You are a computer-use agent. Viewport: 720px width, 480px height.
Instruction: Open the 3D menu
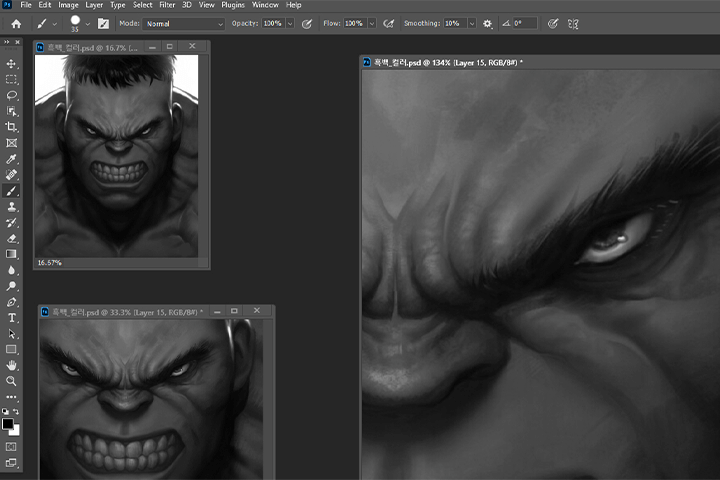pyautogui.click(x=187, y=5)
